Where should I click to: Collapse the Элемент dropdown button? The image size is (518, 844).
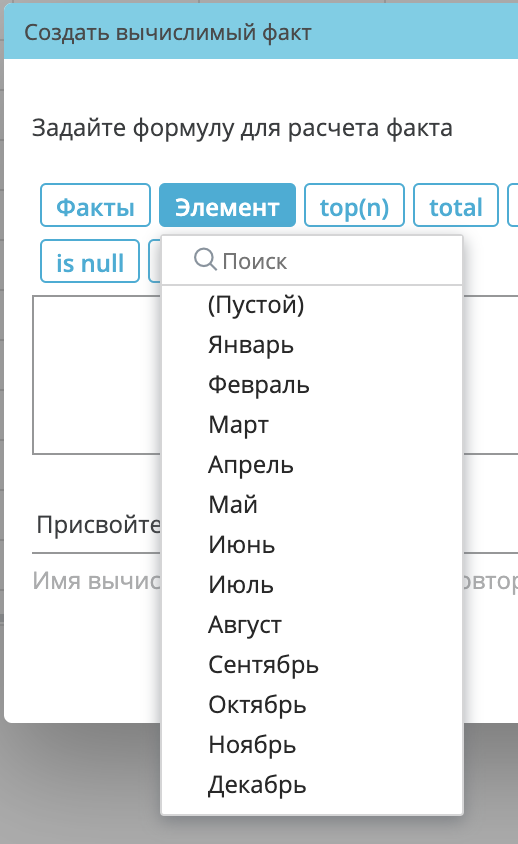click(227, 205)
